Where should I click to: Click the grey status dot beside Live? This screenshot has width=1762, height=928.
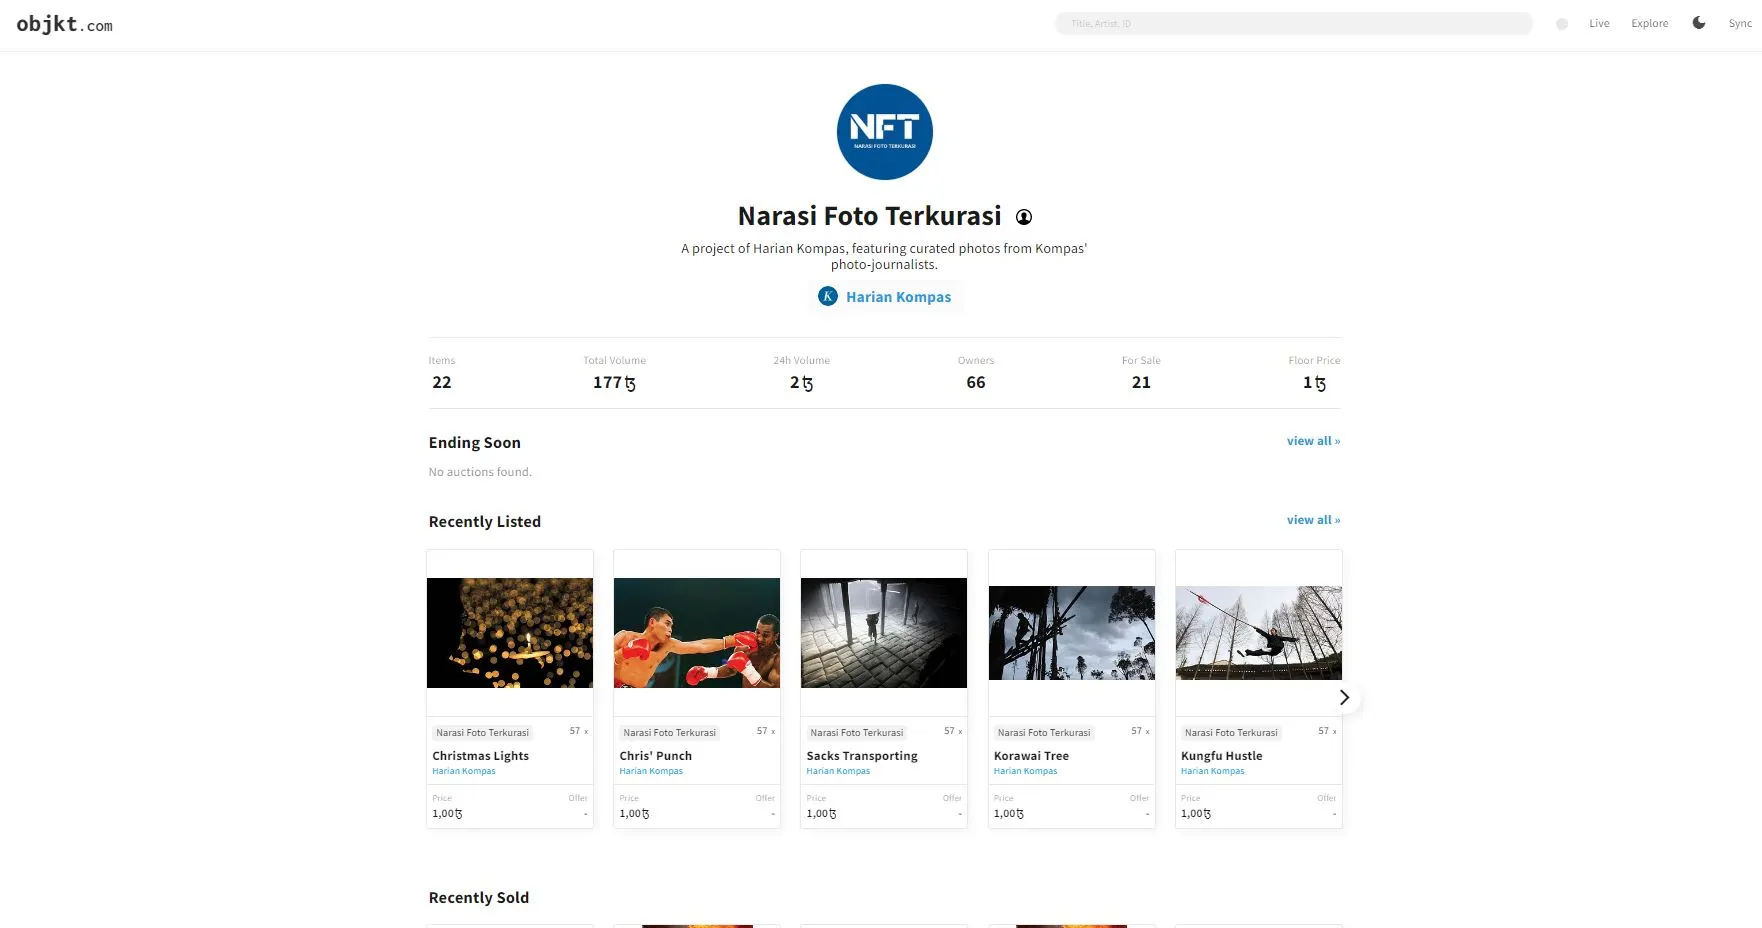1561,24
